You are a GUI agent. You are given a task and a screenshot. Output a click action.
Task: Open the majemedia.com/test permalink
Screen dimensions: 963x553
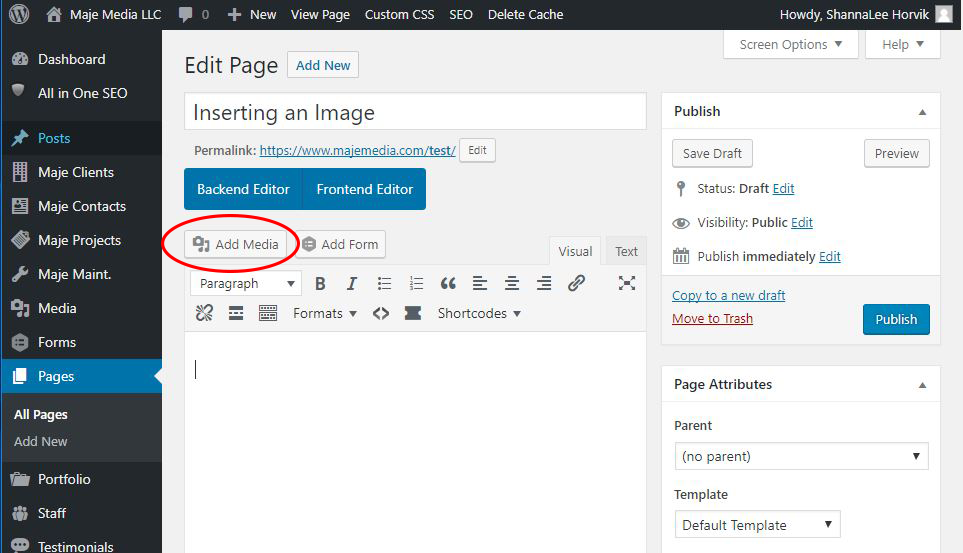[x=357, y=151]
